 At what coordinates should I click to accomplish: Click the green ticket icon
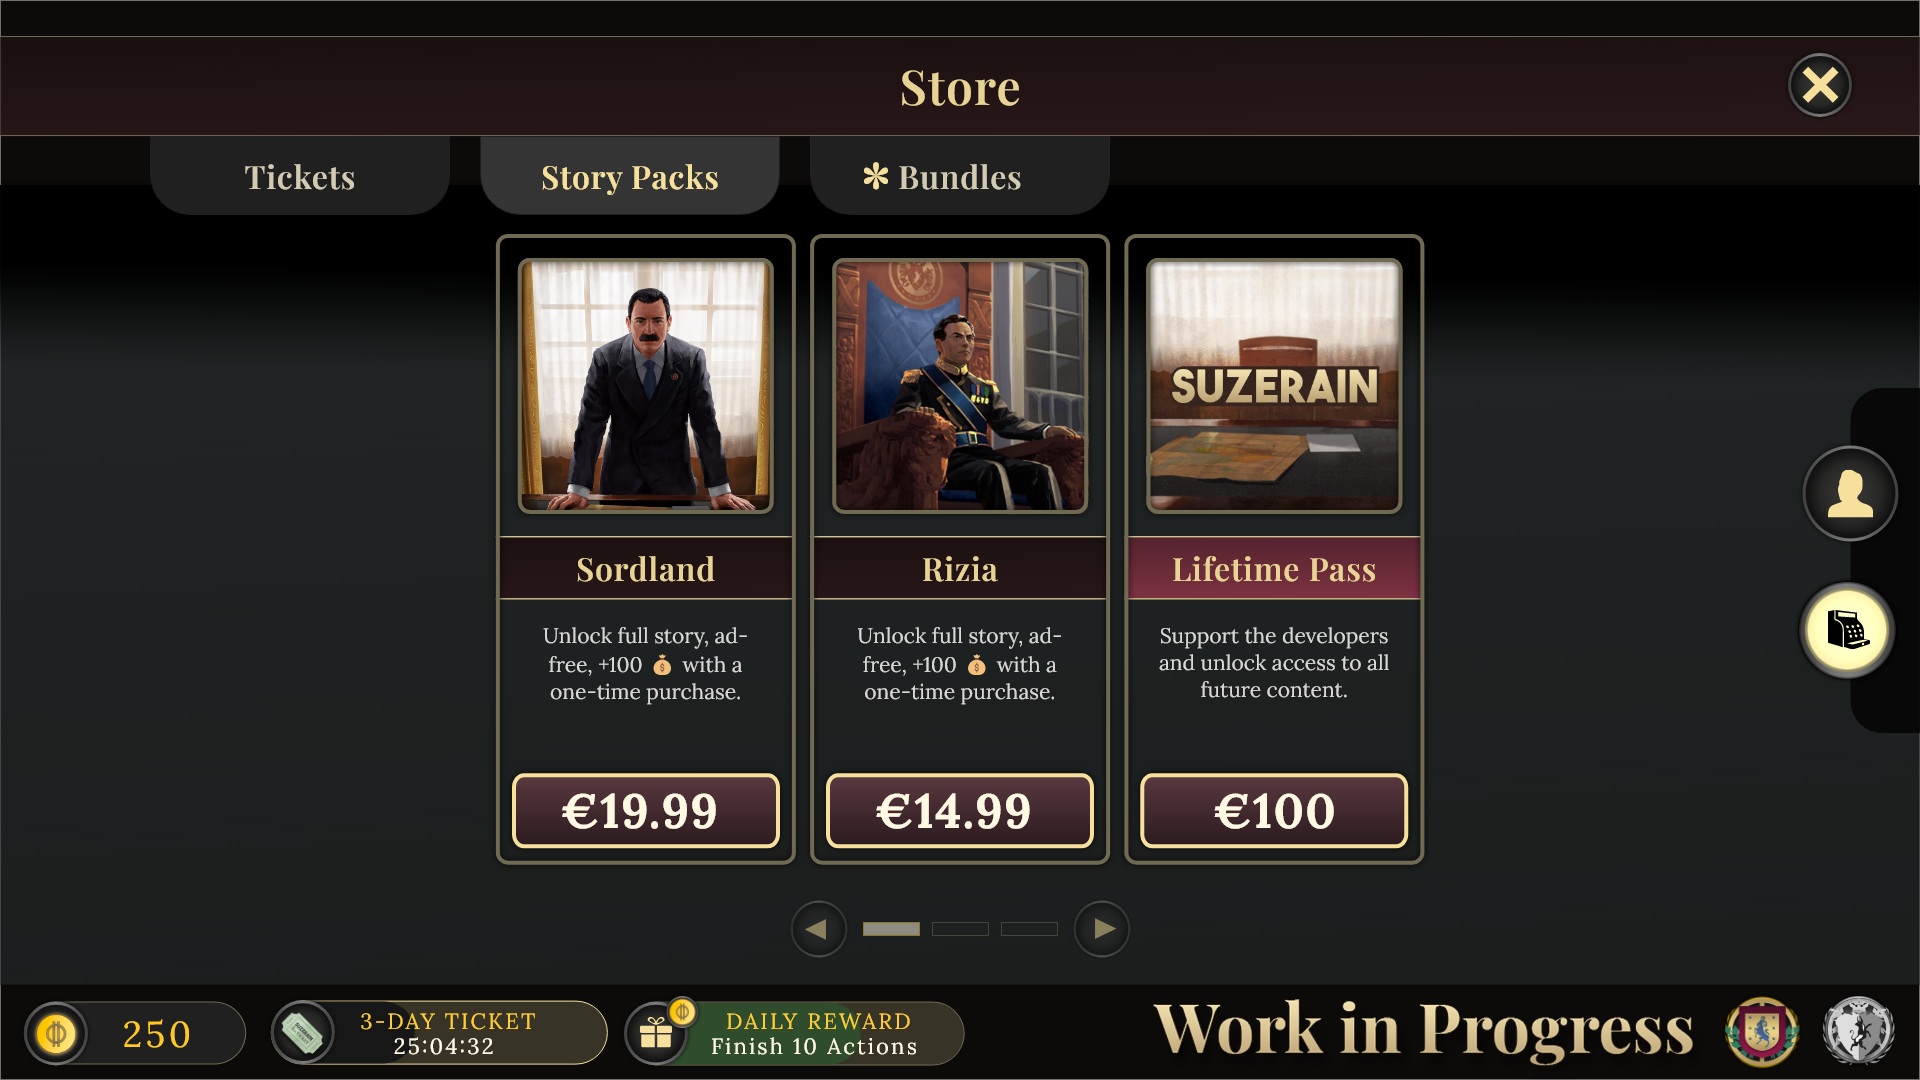pyautogui.click(x=302, y=1033)
